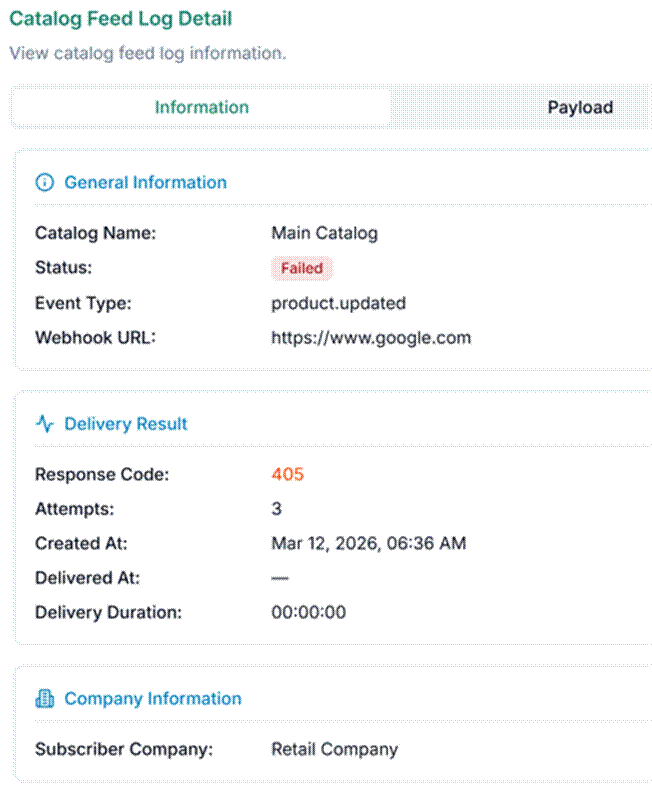Open the https://www.google.com webhook URL

[x=371, y=338]
